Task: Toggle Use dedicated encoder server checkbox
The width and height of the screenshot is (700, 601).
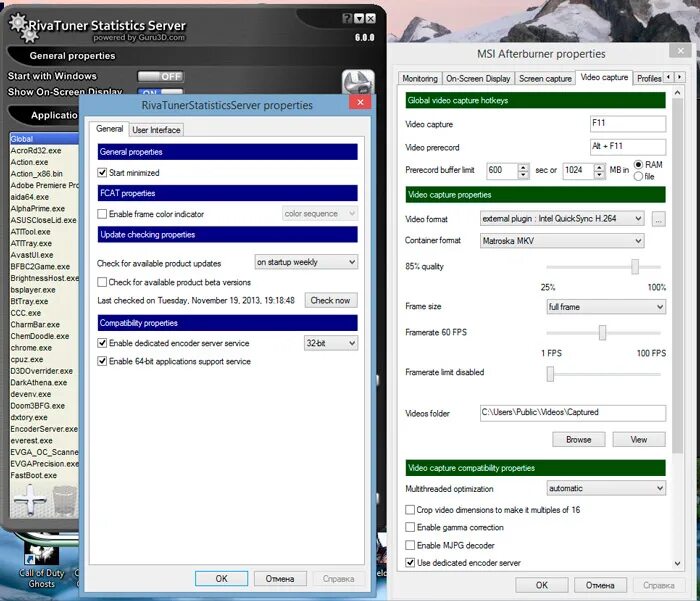Action: 410,563
